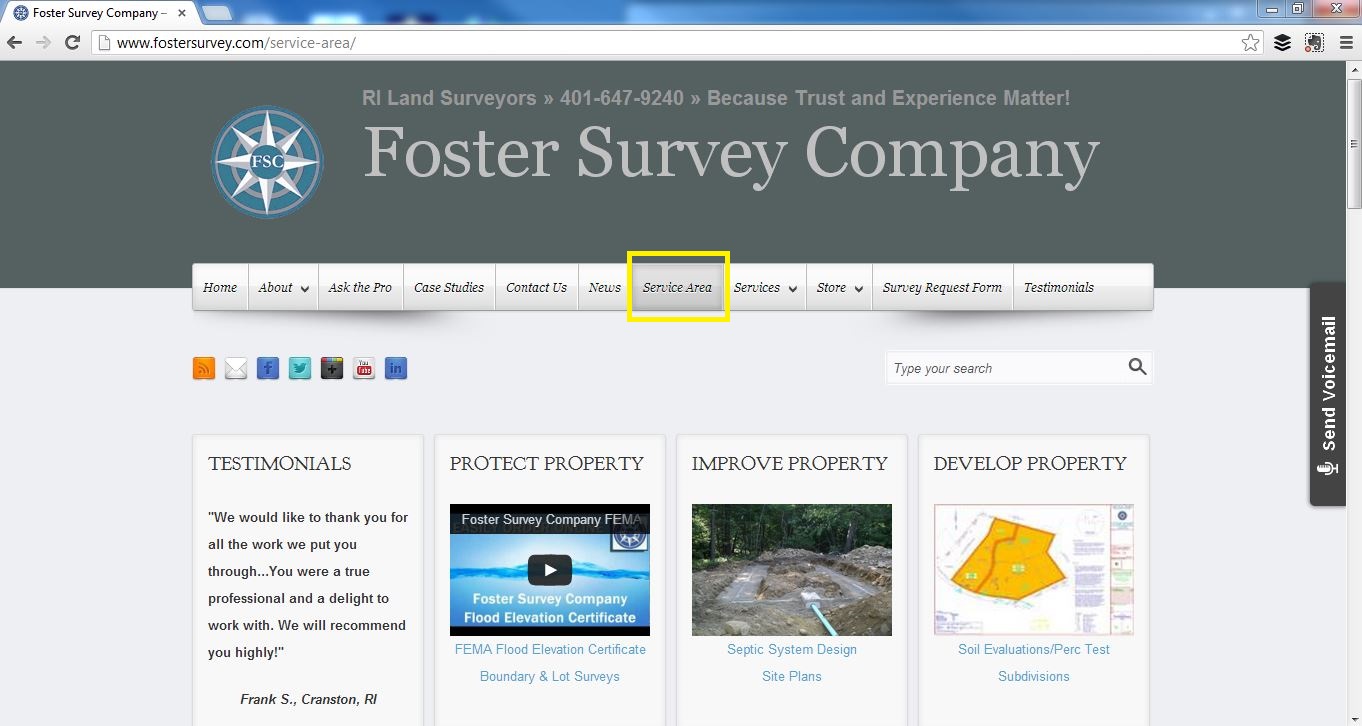Click the magnifying glass search icon
1362x726 pixels.
1137,367
